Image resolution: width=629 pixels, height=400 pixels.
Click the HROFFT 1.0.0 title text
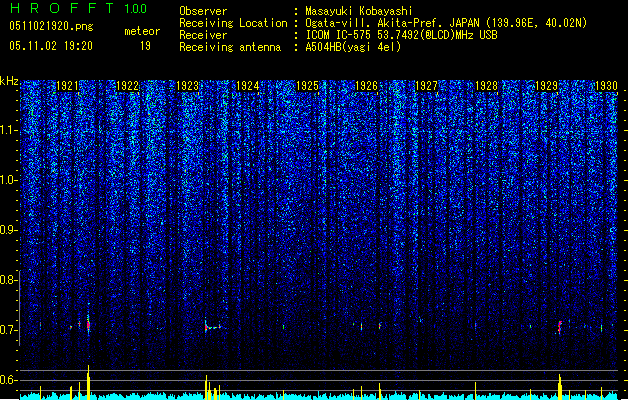pyautogui.click(x=79, y=8)
